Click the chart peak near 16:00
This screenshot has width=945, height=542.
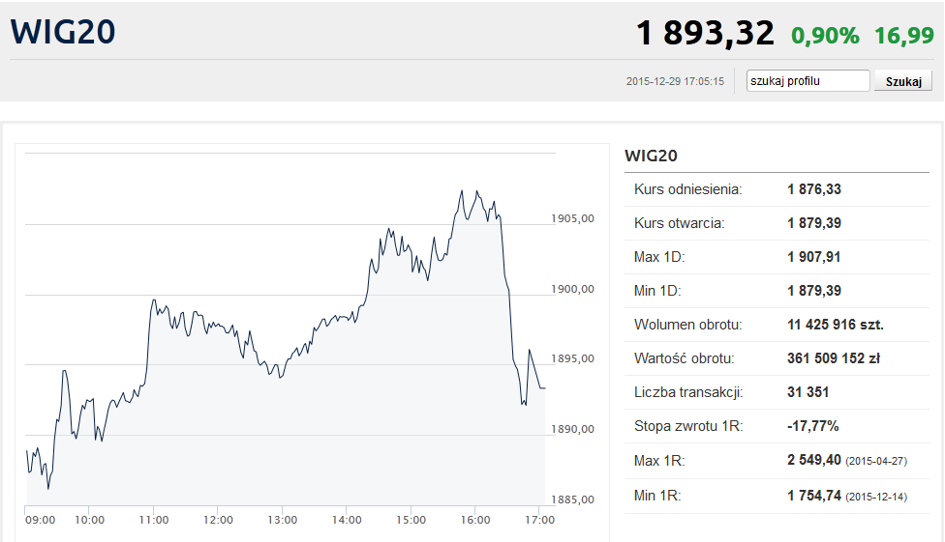tap(462, 191)
